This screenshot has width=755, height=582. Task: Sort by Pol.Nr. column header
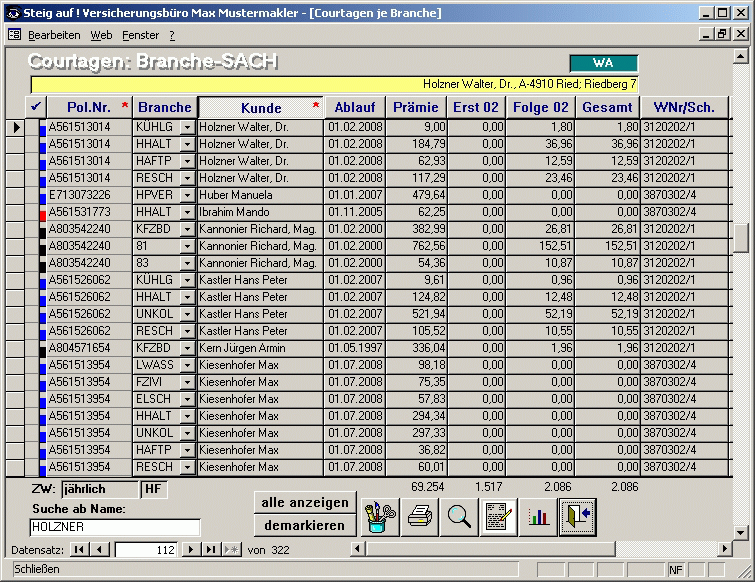(x=90, y=107)
